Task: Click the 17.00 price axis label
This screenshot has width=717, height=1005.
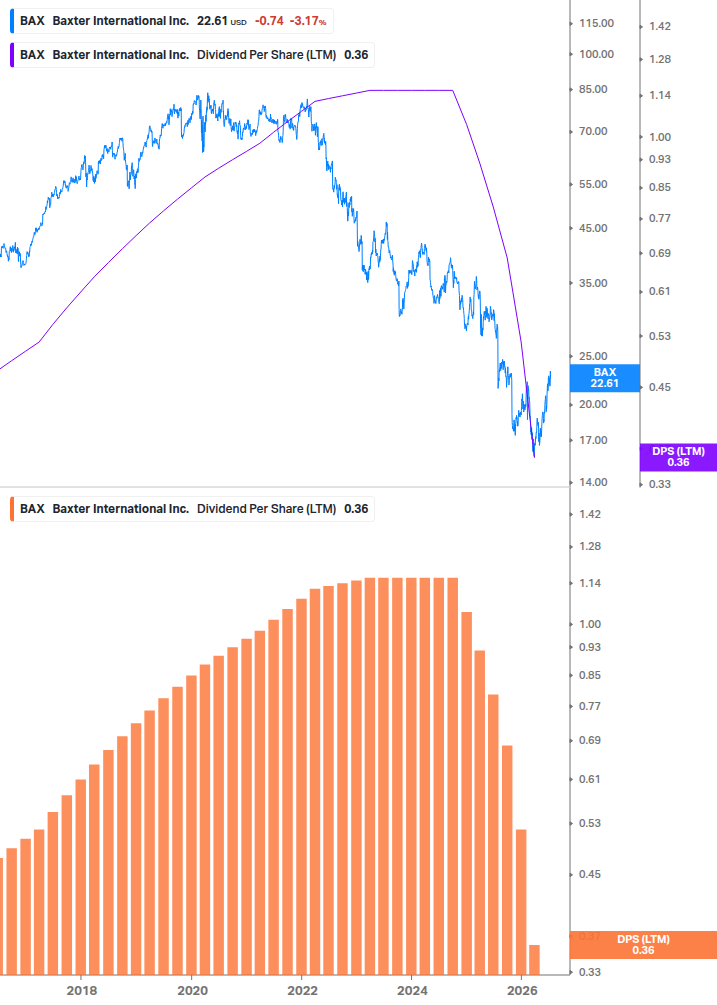Action: pos(593,440)
